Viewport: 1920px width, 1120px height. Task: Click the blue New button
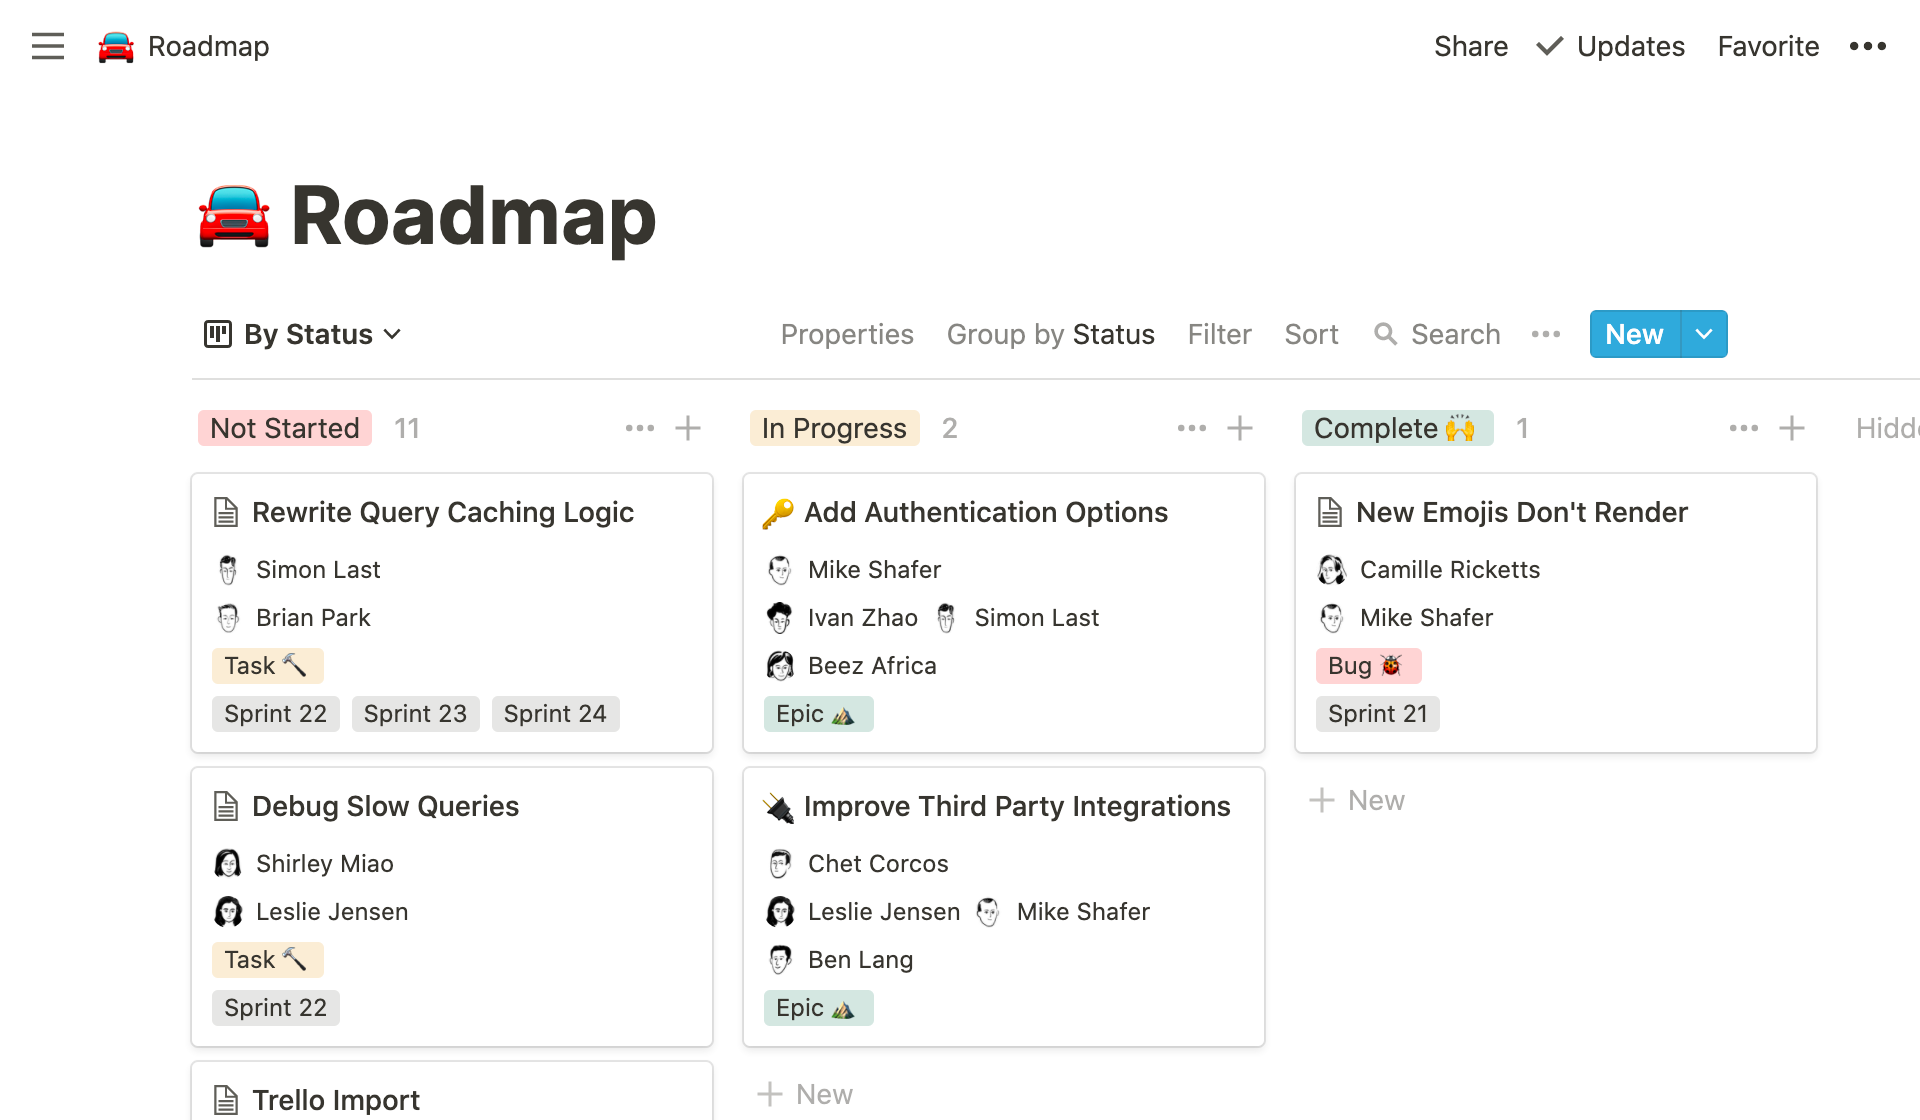coord(1634,334)
